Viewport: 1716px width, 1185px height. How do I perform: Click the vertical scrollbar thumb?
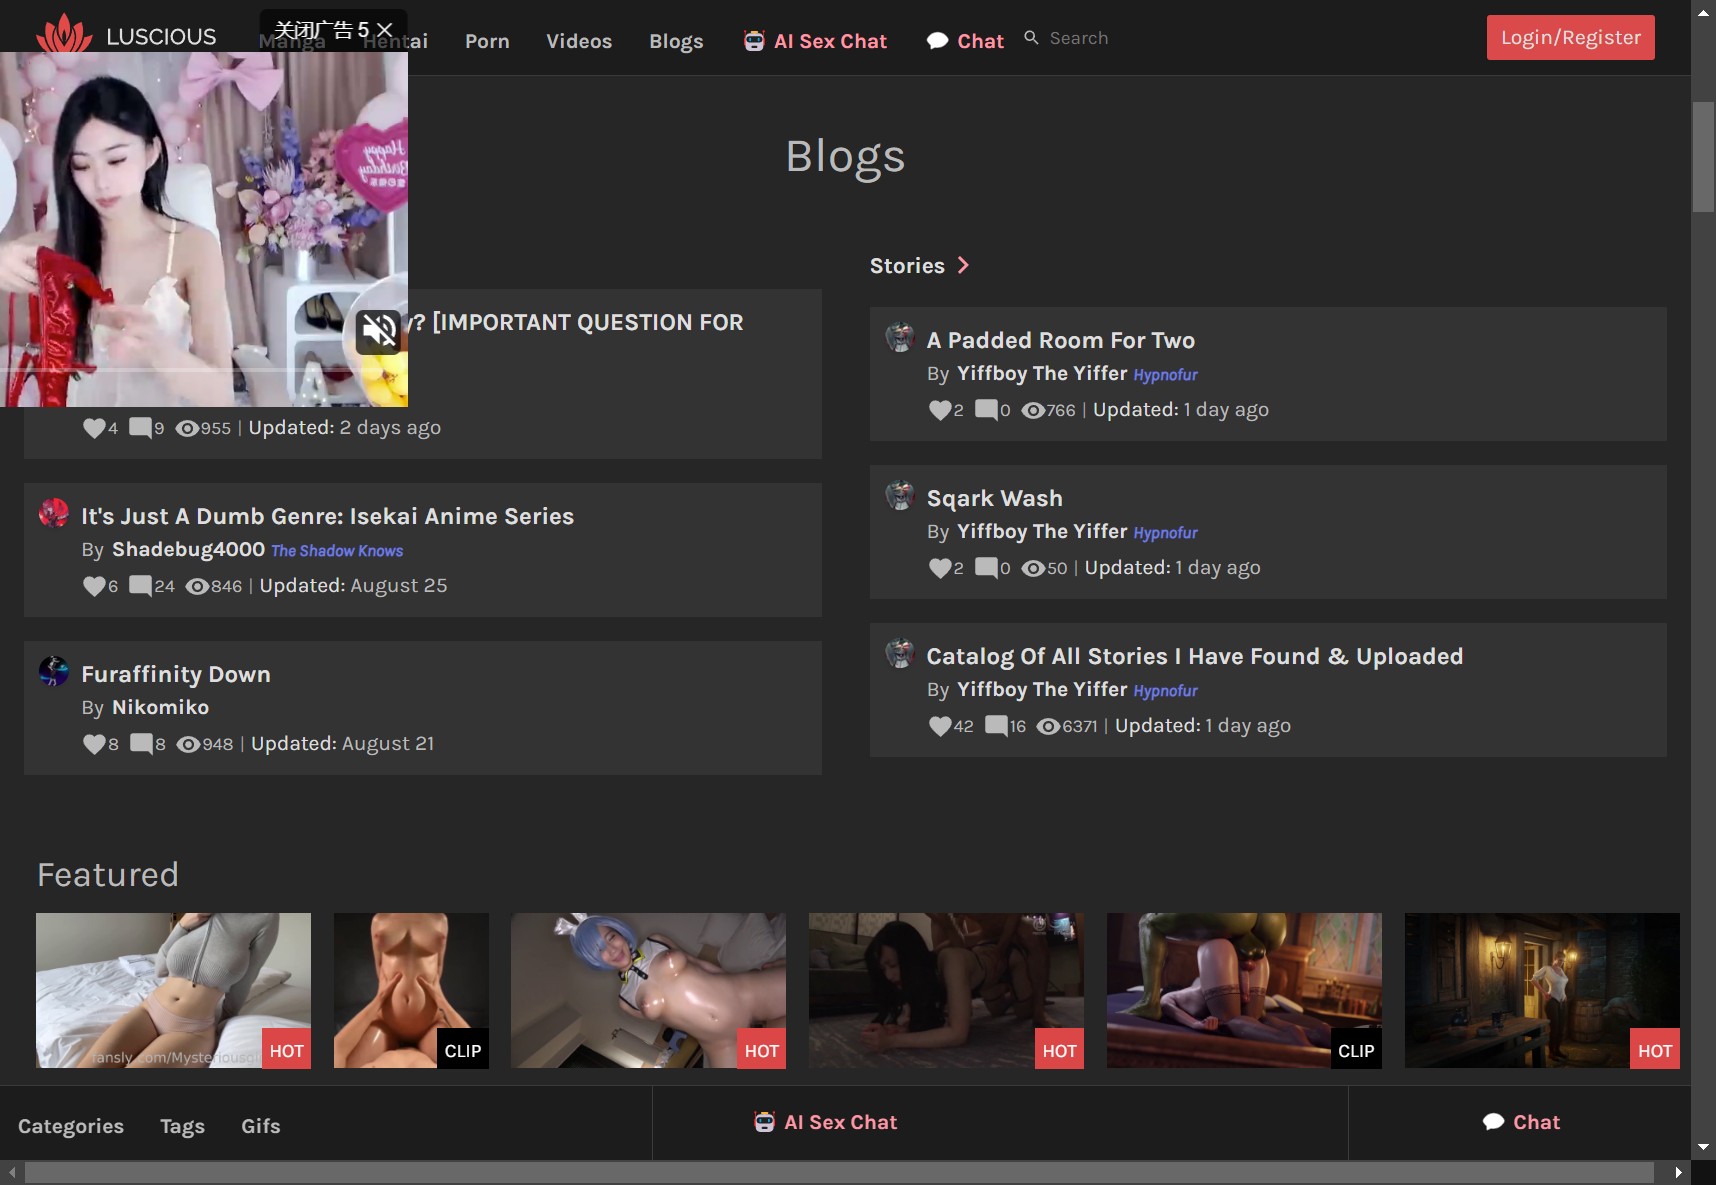[x=1703, y=156]
